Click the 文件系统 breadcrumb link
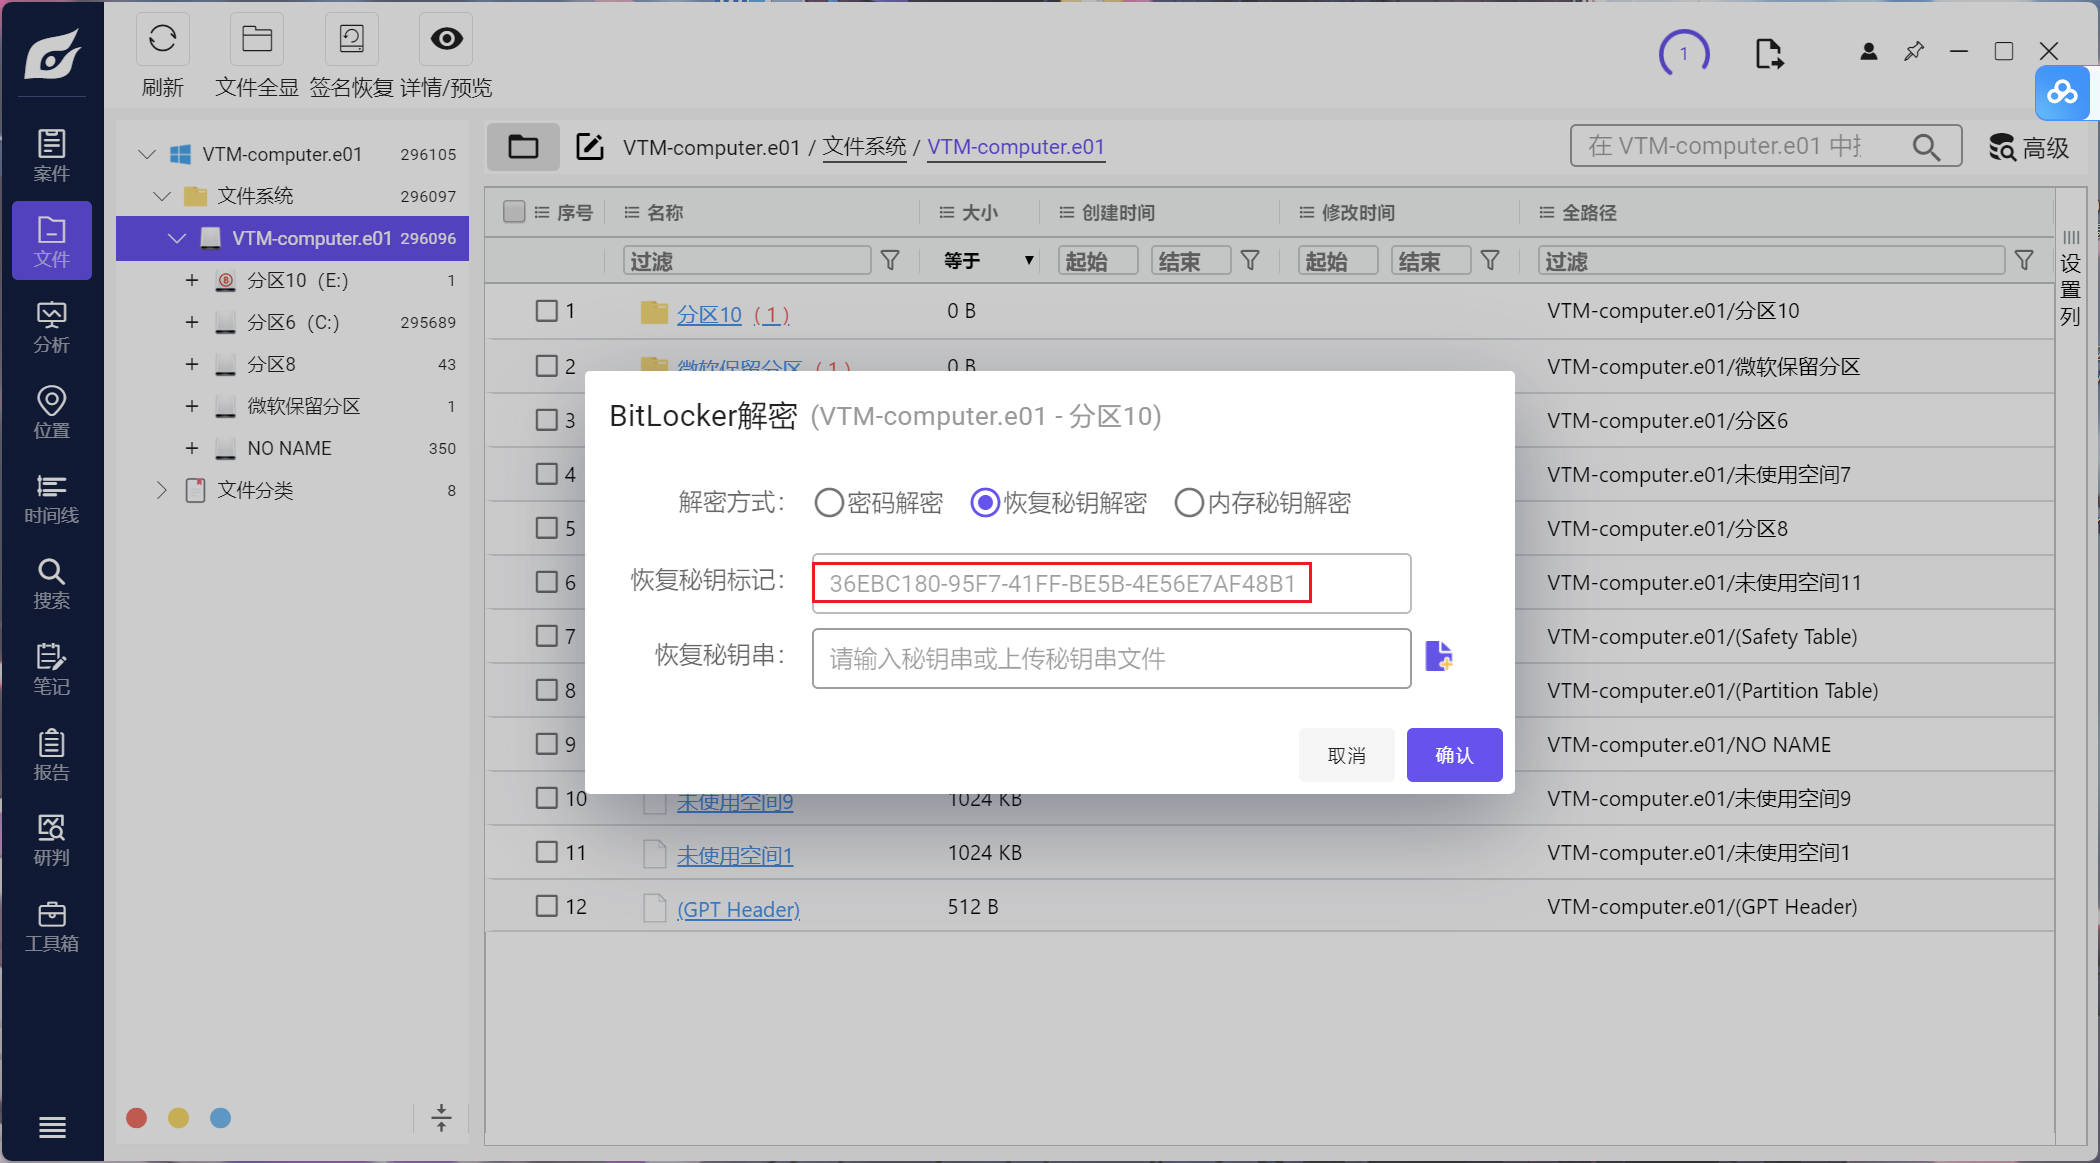The height and width of the screenshot is (1163, 2100). pyautogui.click(x=864, y=147)
